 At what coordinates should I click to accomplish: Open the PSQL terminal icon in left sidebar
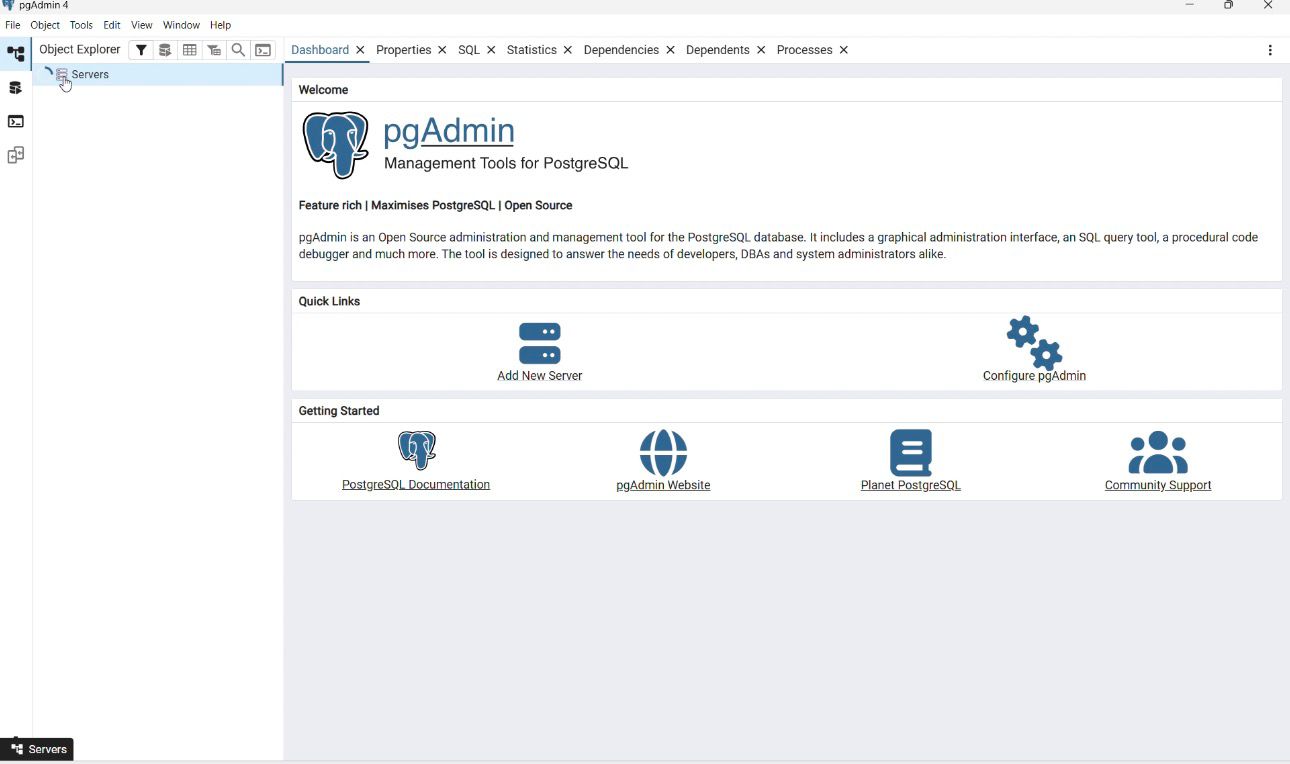point(16,121)
